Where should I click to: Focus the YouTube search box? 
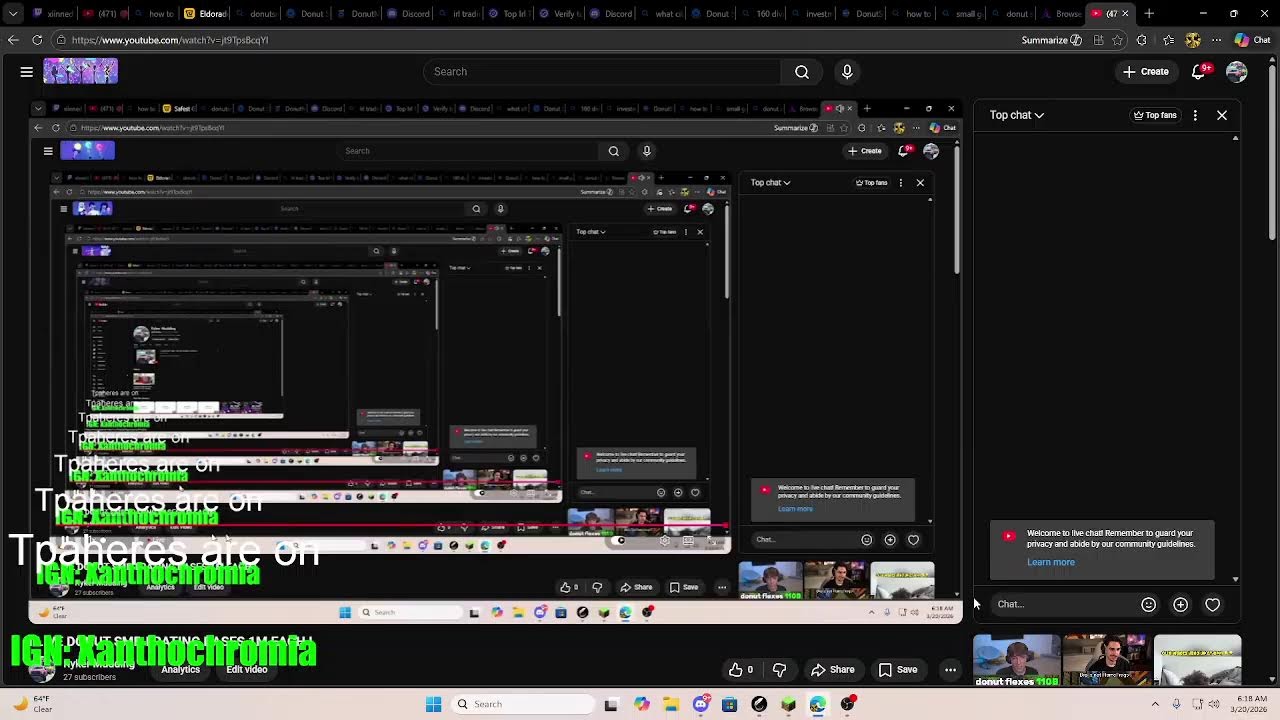coord(602,72)
